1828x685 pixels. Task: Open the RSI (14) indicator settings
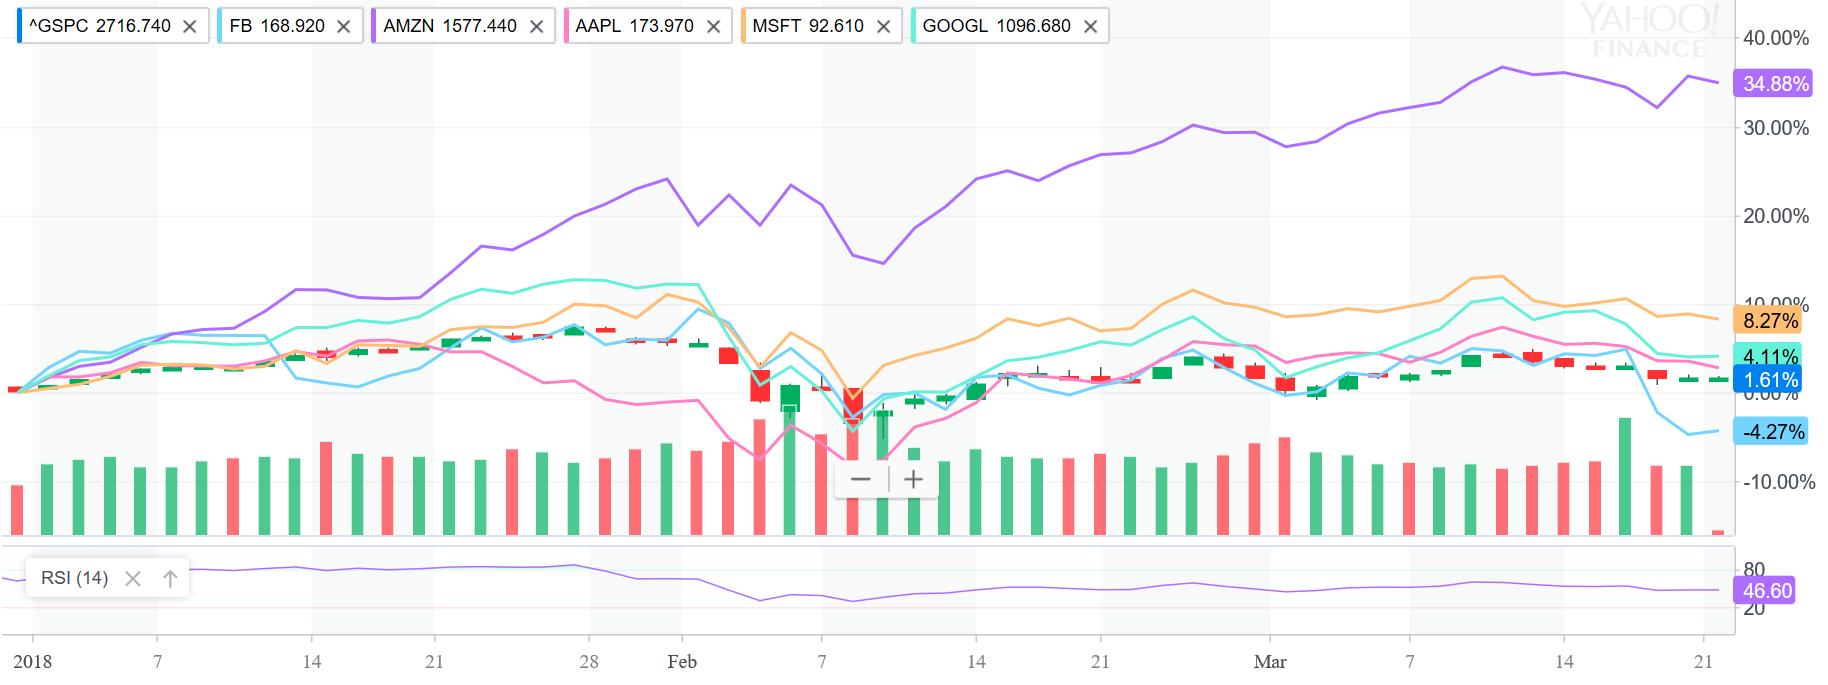pos(74,578)
